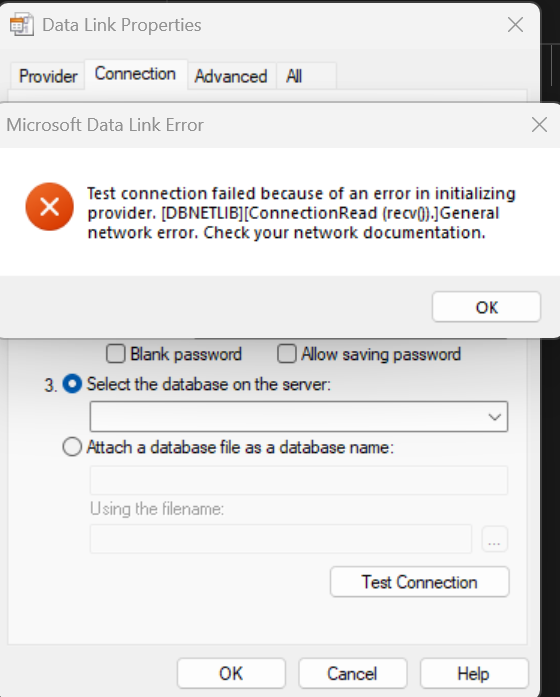Viewport: 560px width, 697px height.
Task: Go to the Advanced tab
Action: [x=231, y=76]
